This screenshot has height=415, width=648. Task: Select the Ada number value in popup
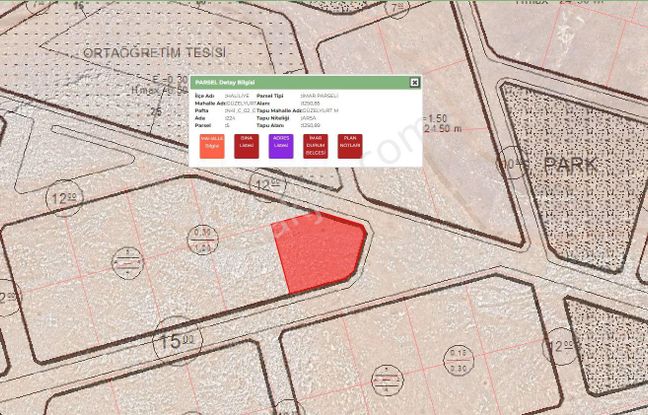point(230,117)
